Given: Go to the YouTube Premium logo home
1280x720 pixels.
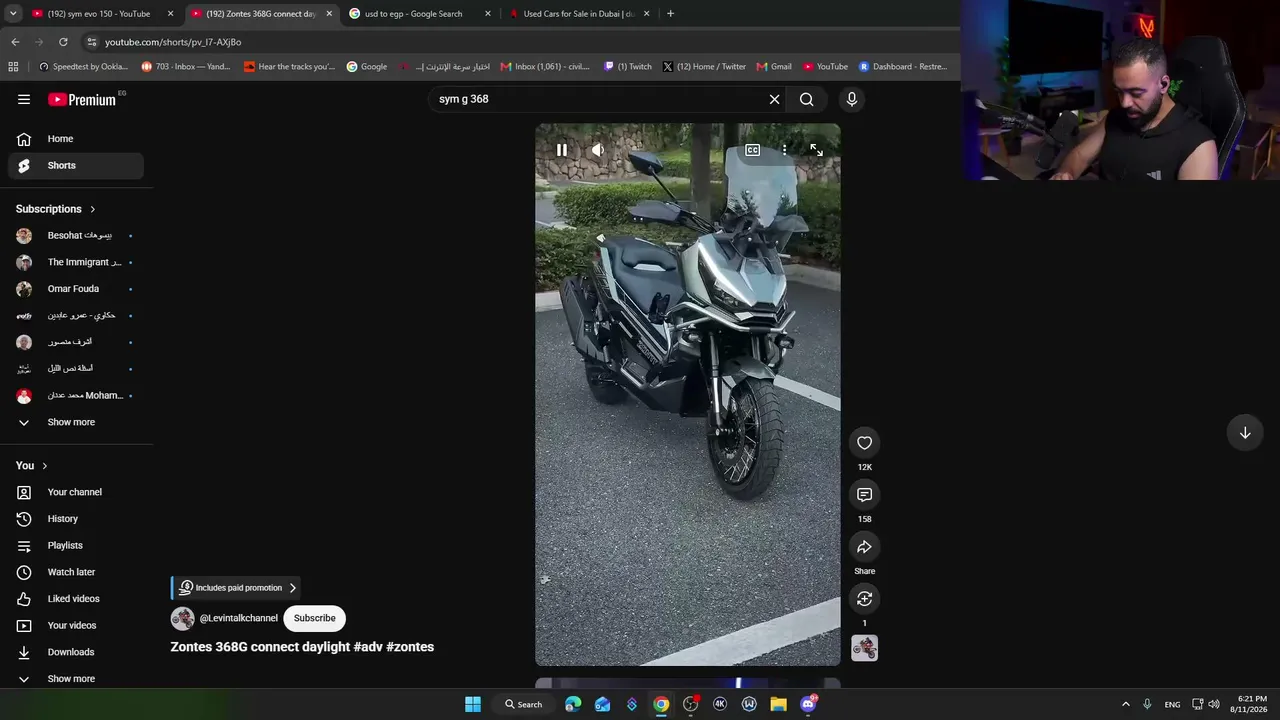Looking at the screenshot, I should pos(82,99).
